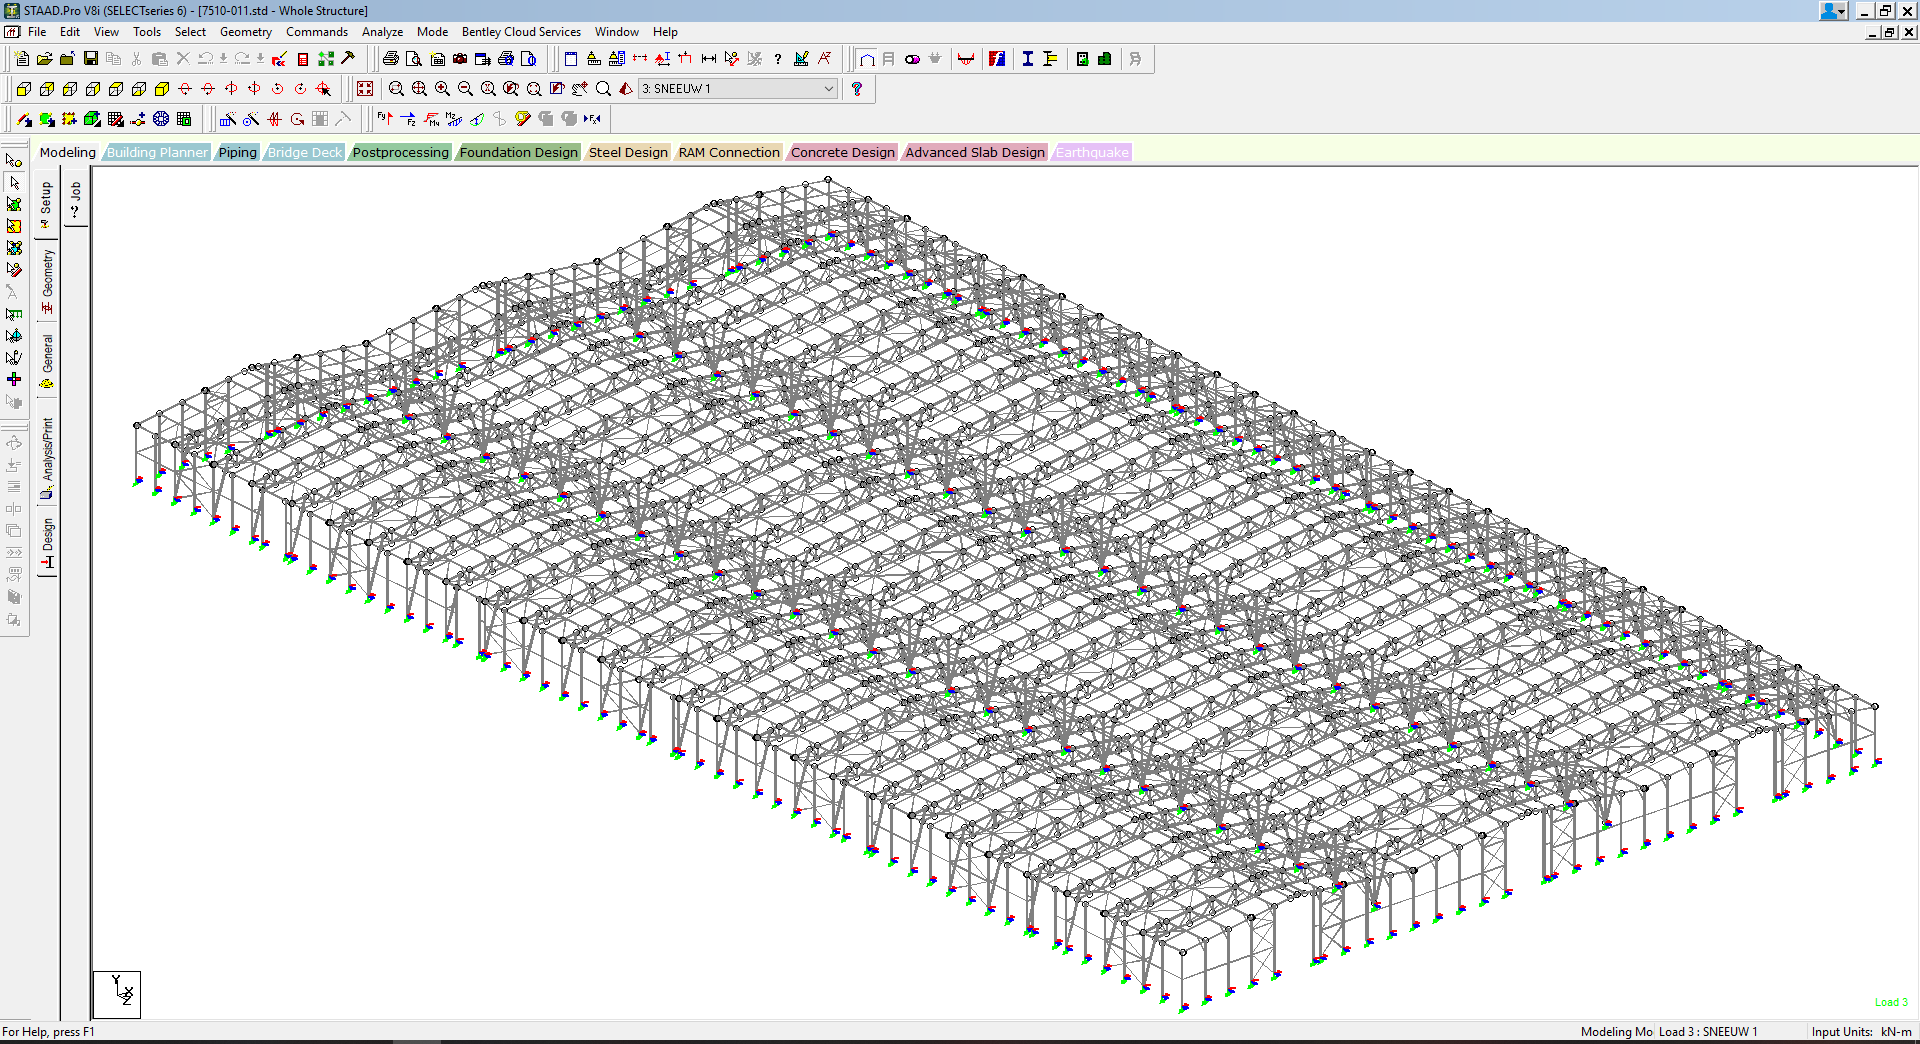Select the Nodes Cursor tool in sidebar
1920x1044 pixels.
[14, 160]
